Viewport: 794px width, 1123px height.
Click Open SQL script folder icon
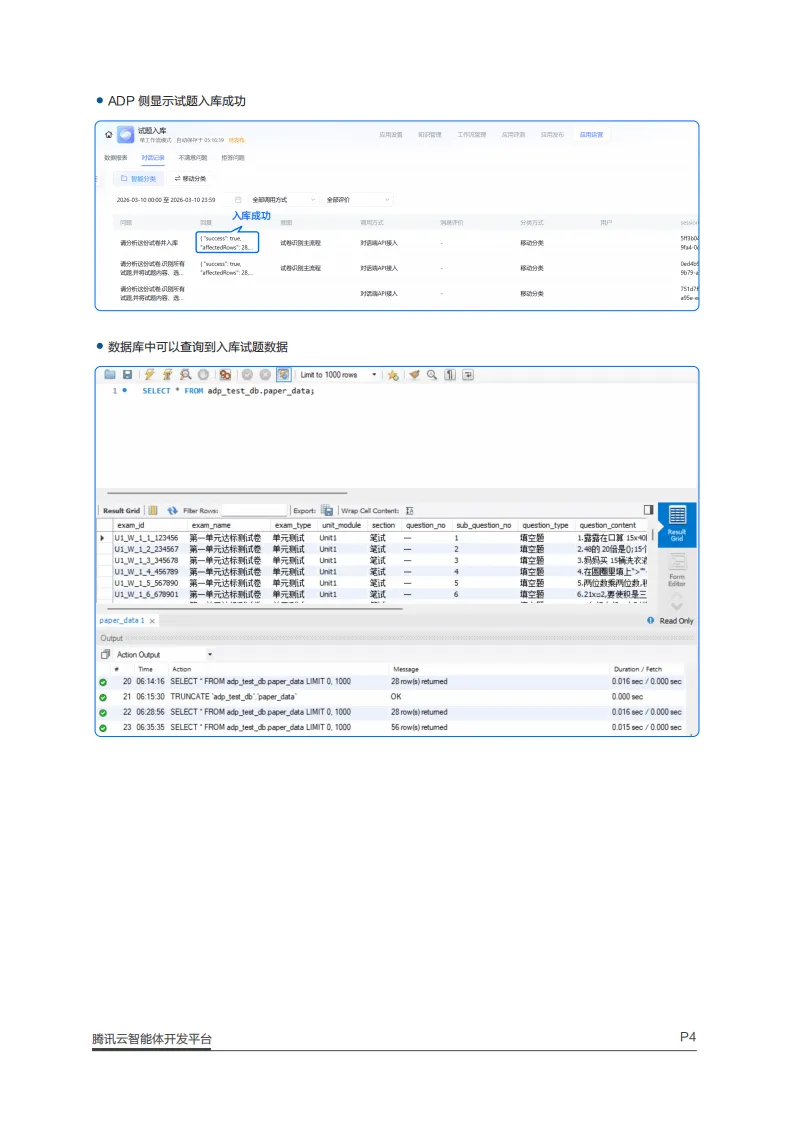point(110,375)
